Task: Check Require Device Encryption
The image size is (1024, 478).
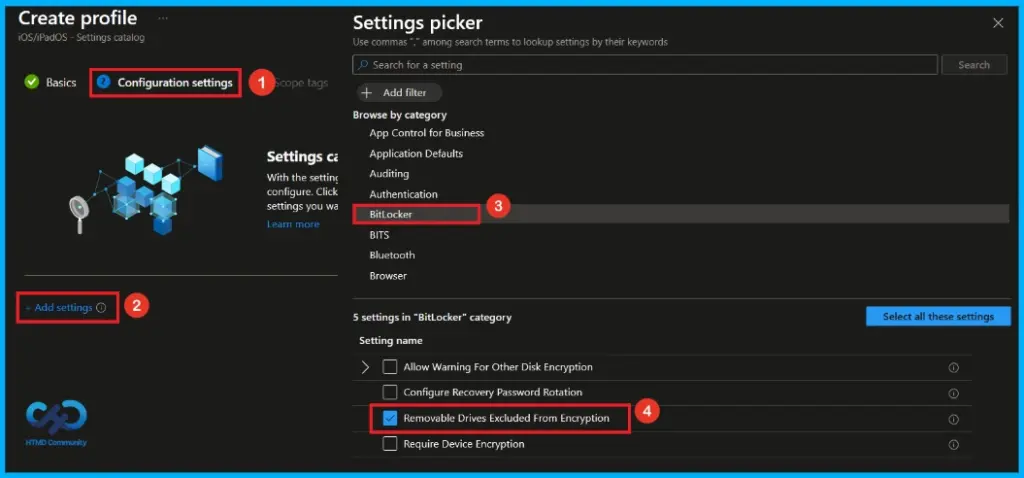Action: pos(390,444)
